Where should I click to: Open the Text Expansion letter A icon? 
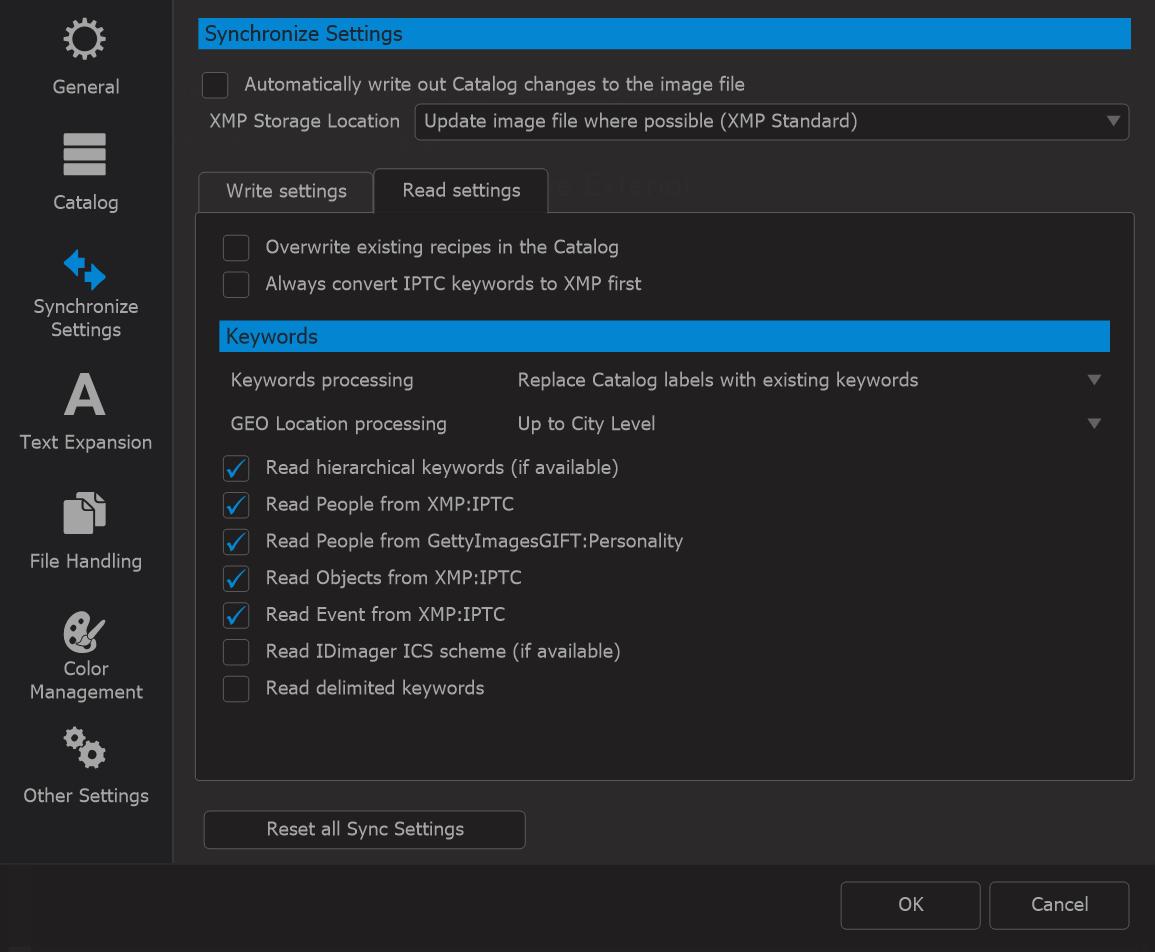pyautogui.click(x=85, y=394)
